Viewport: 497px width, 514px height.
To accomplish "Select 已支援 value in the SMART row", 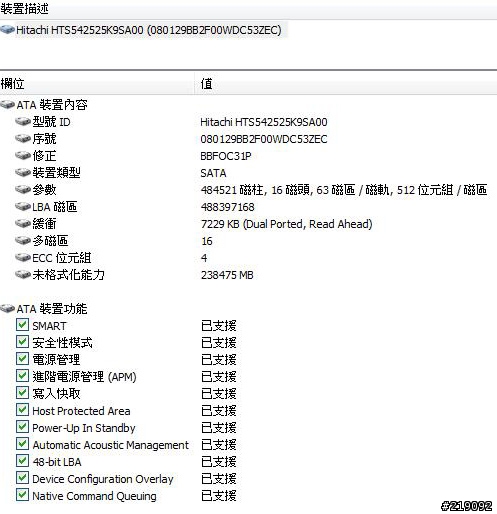I will click(x=219, y=326).
